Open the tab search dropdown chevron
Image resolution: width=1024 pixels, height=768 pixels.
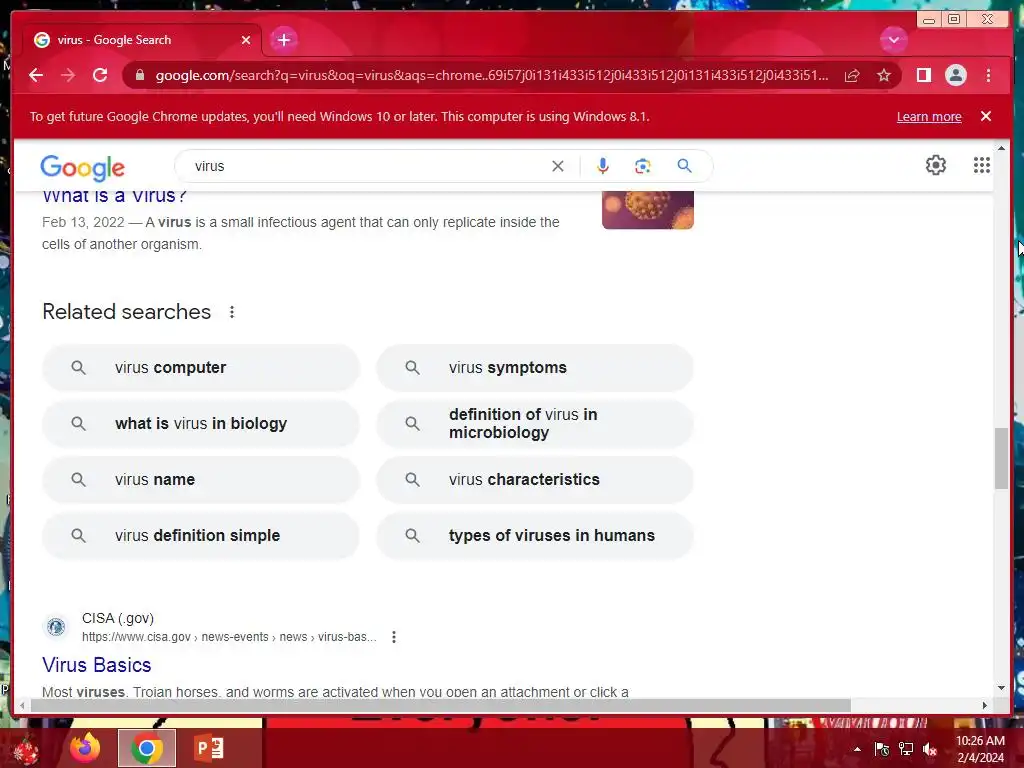(x=893, y=40)
